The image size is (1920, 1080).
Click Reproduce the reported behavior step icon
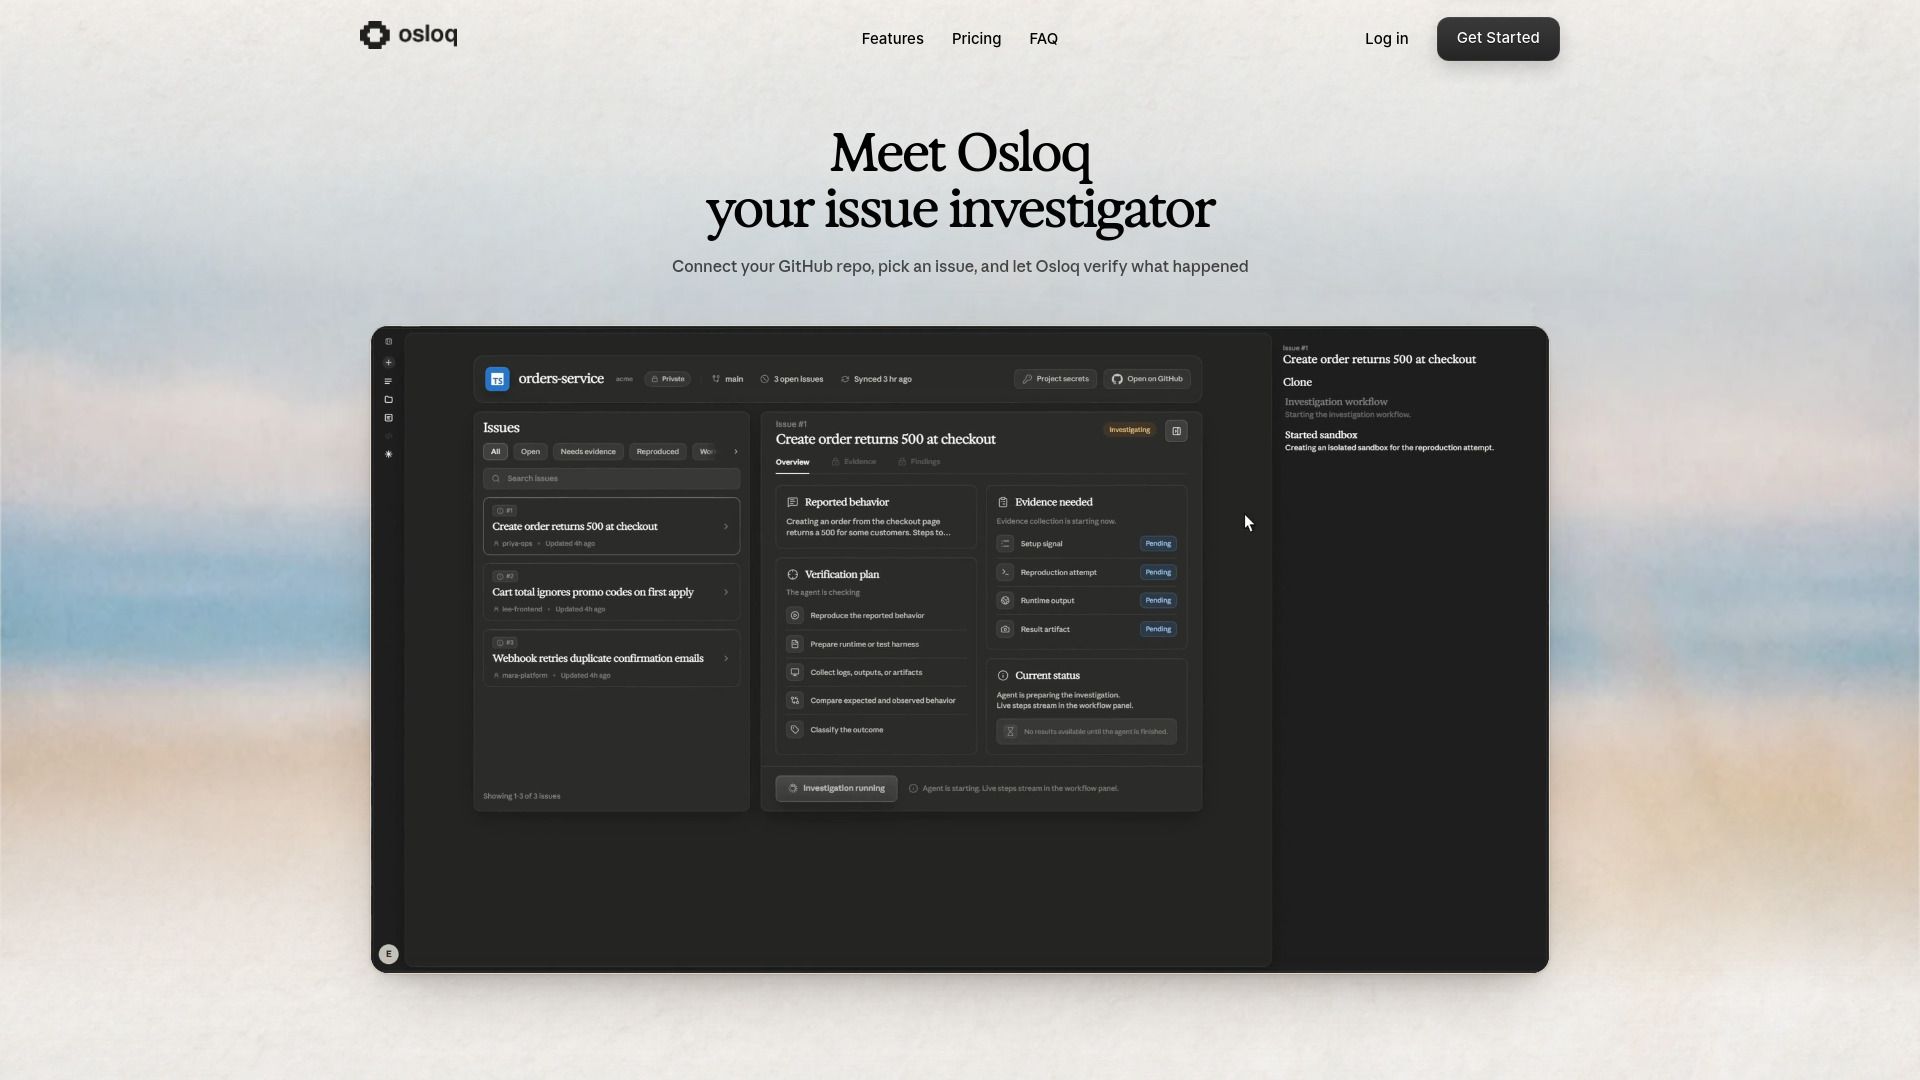coord(795,616)
